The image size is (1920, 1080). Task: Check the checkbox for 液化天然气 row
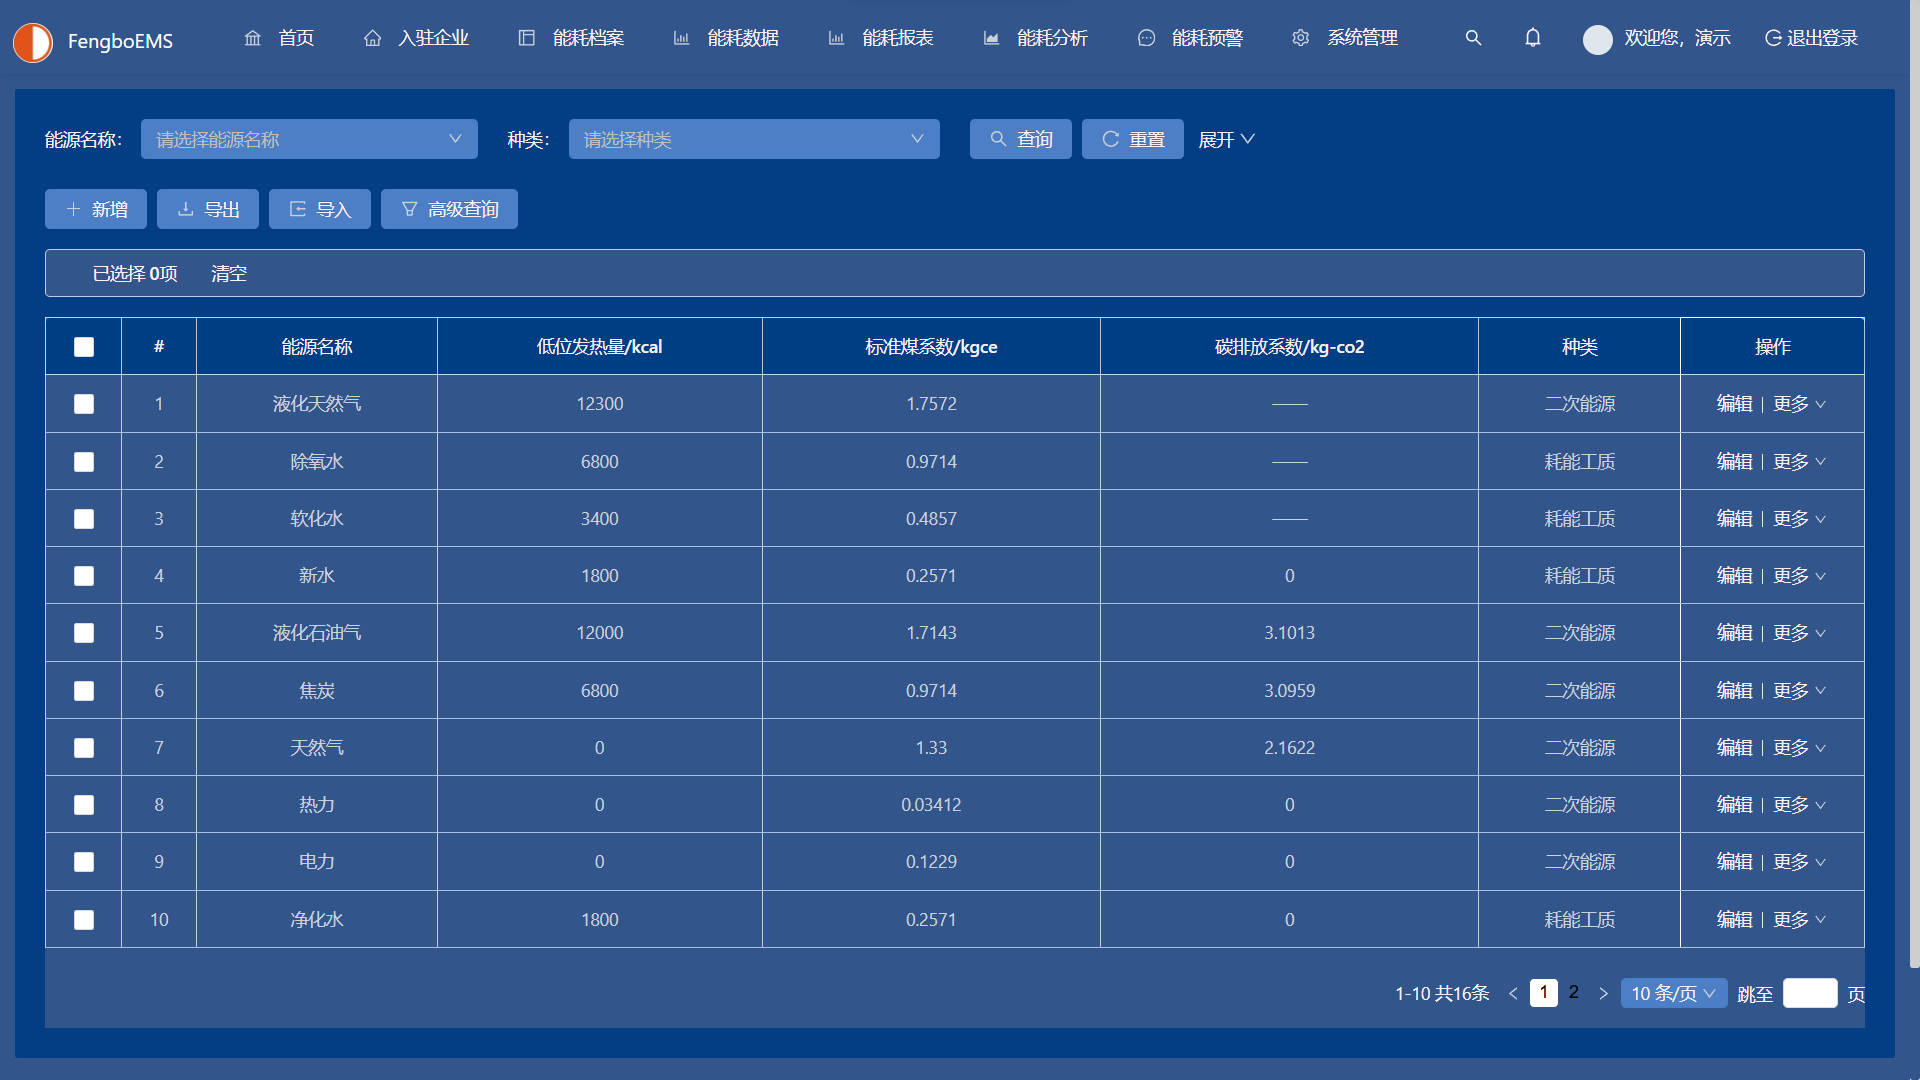(x=84, y=404)
